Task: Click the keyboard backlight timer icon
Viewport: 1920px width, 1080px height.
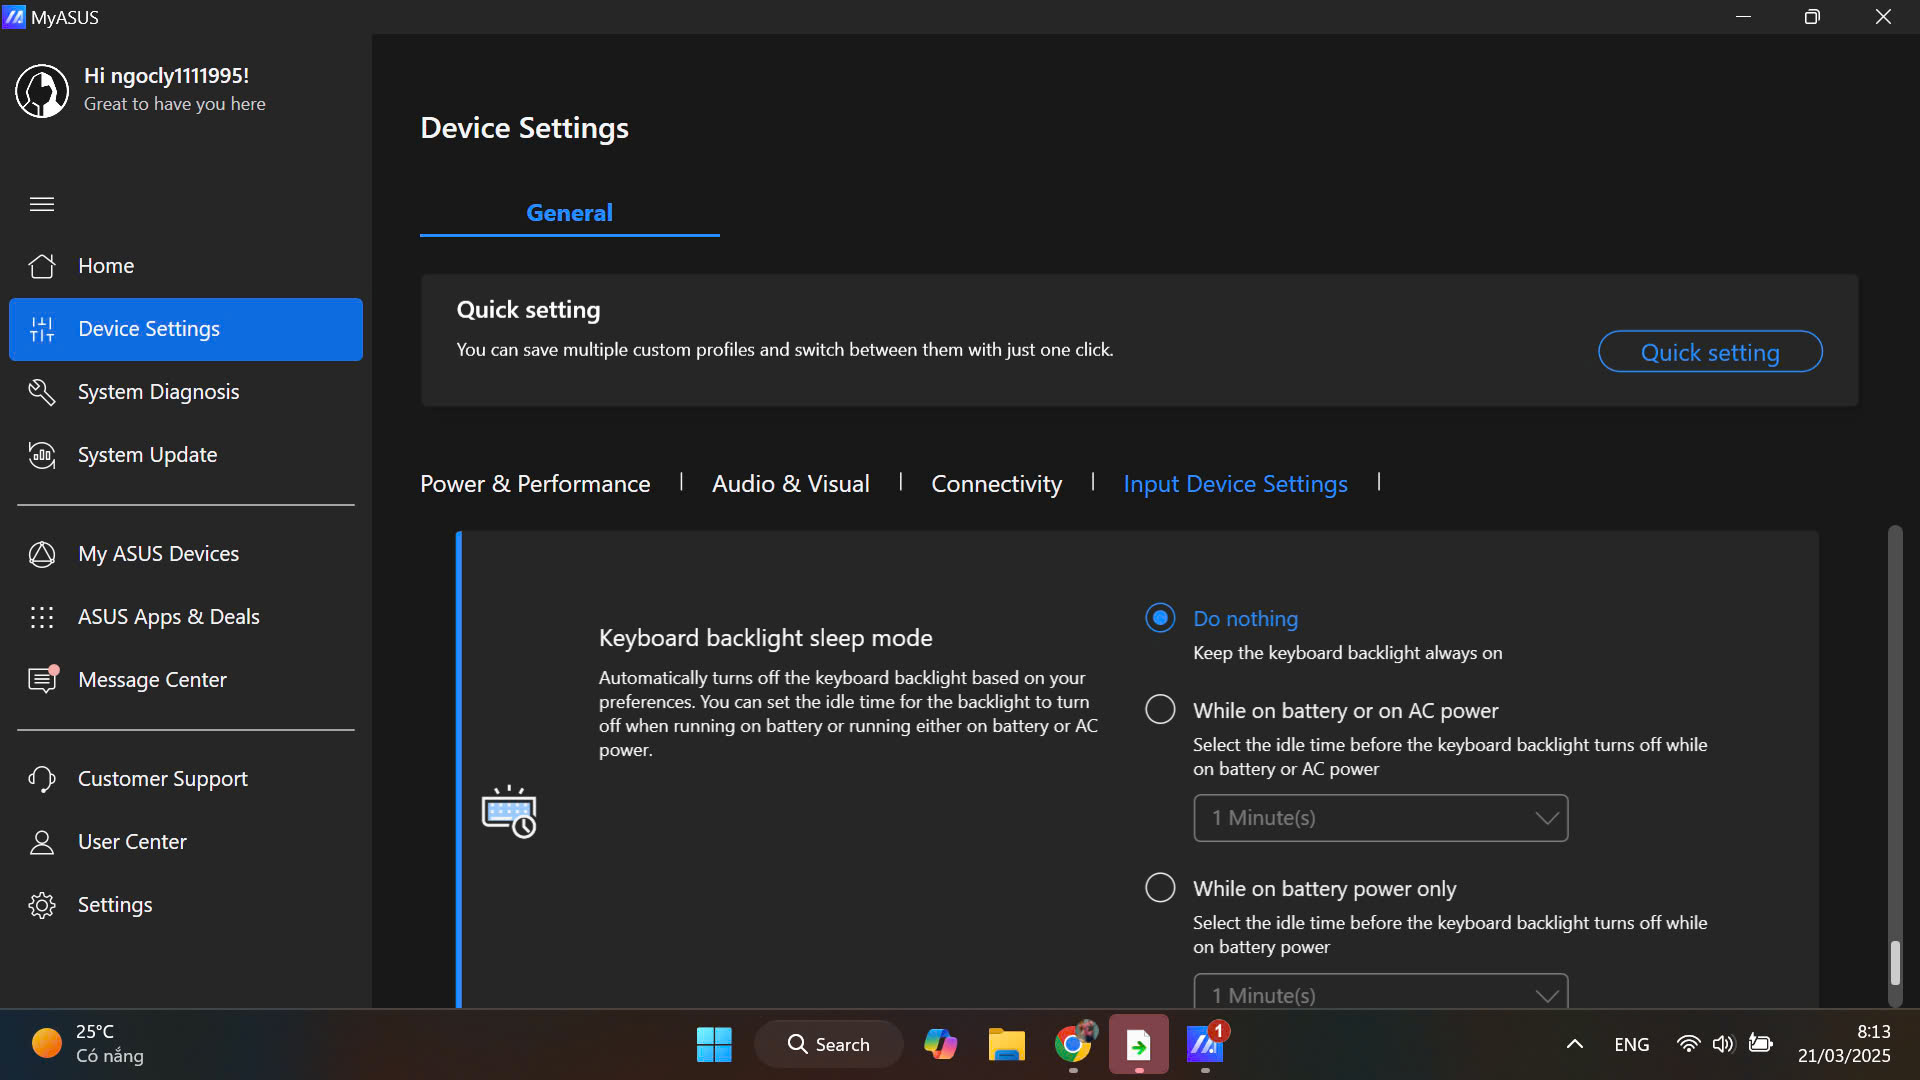Action: click(x=509, y=811)
